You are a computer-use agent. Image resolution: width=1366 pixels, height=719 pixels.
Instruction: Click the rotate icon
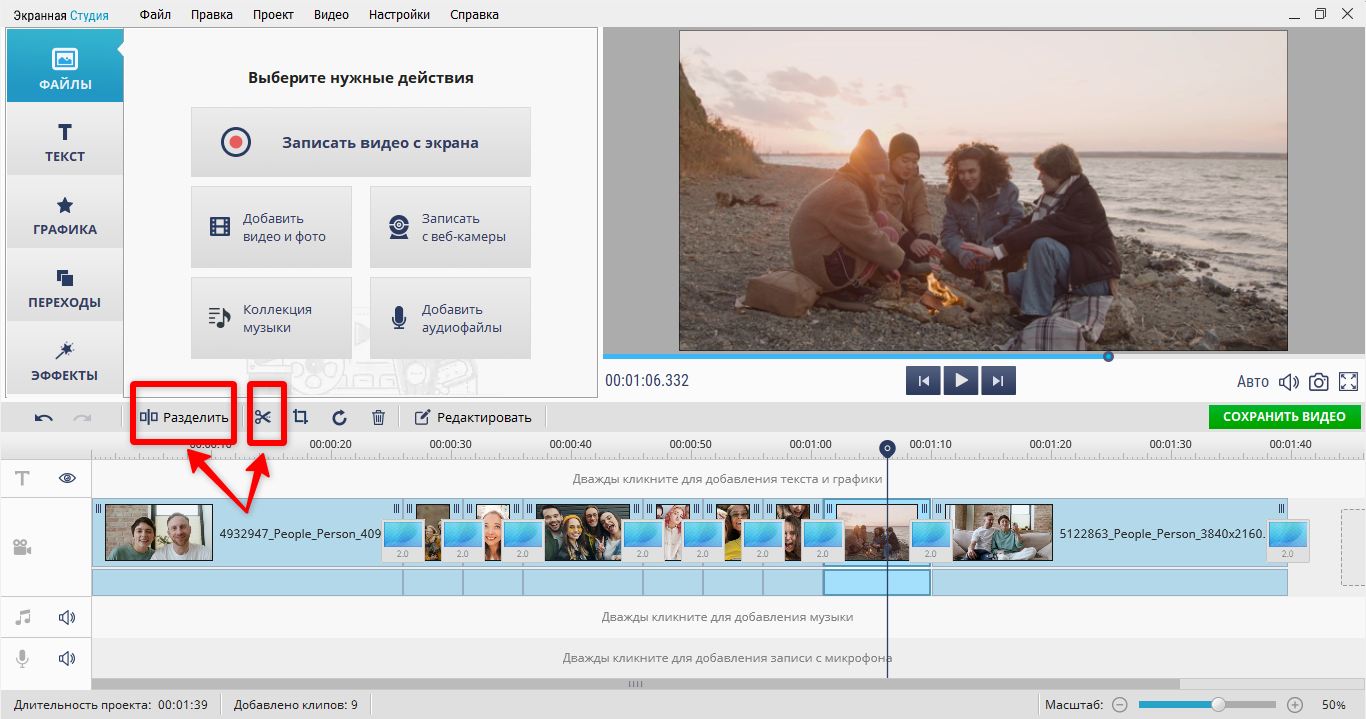(339, 417)
